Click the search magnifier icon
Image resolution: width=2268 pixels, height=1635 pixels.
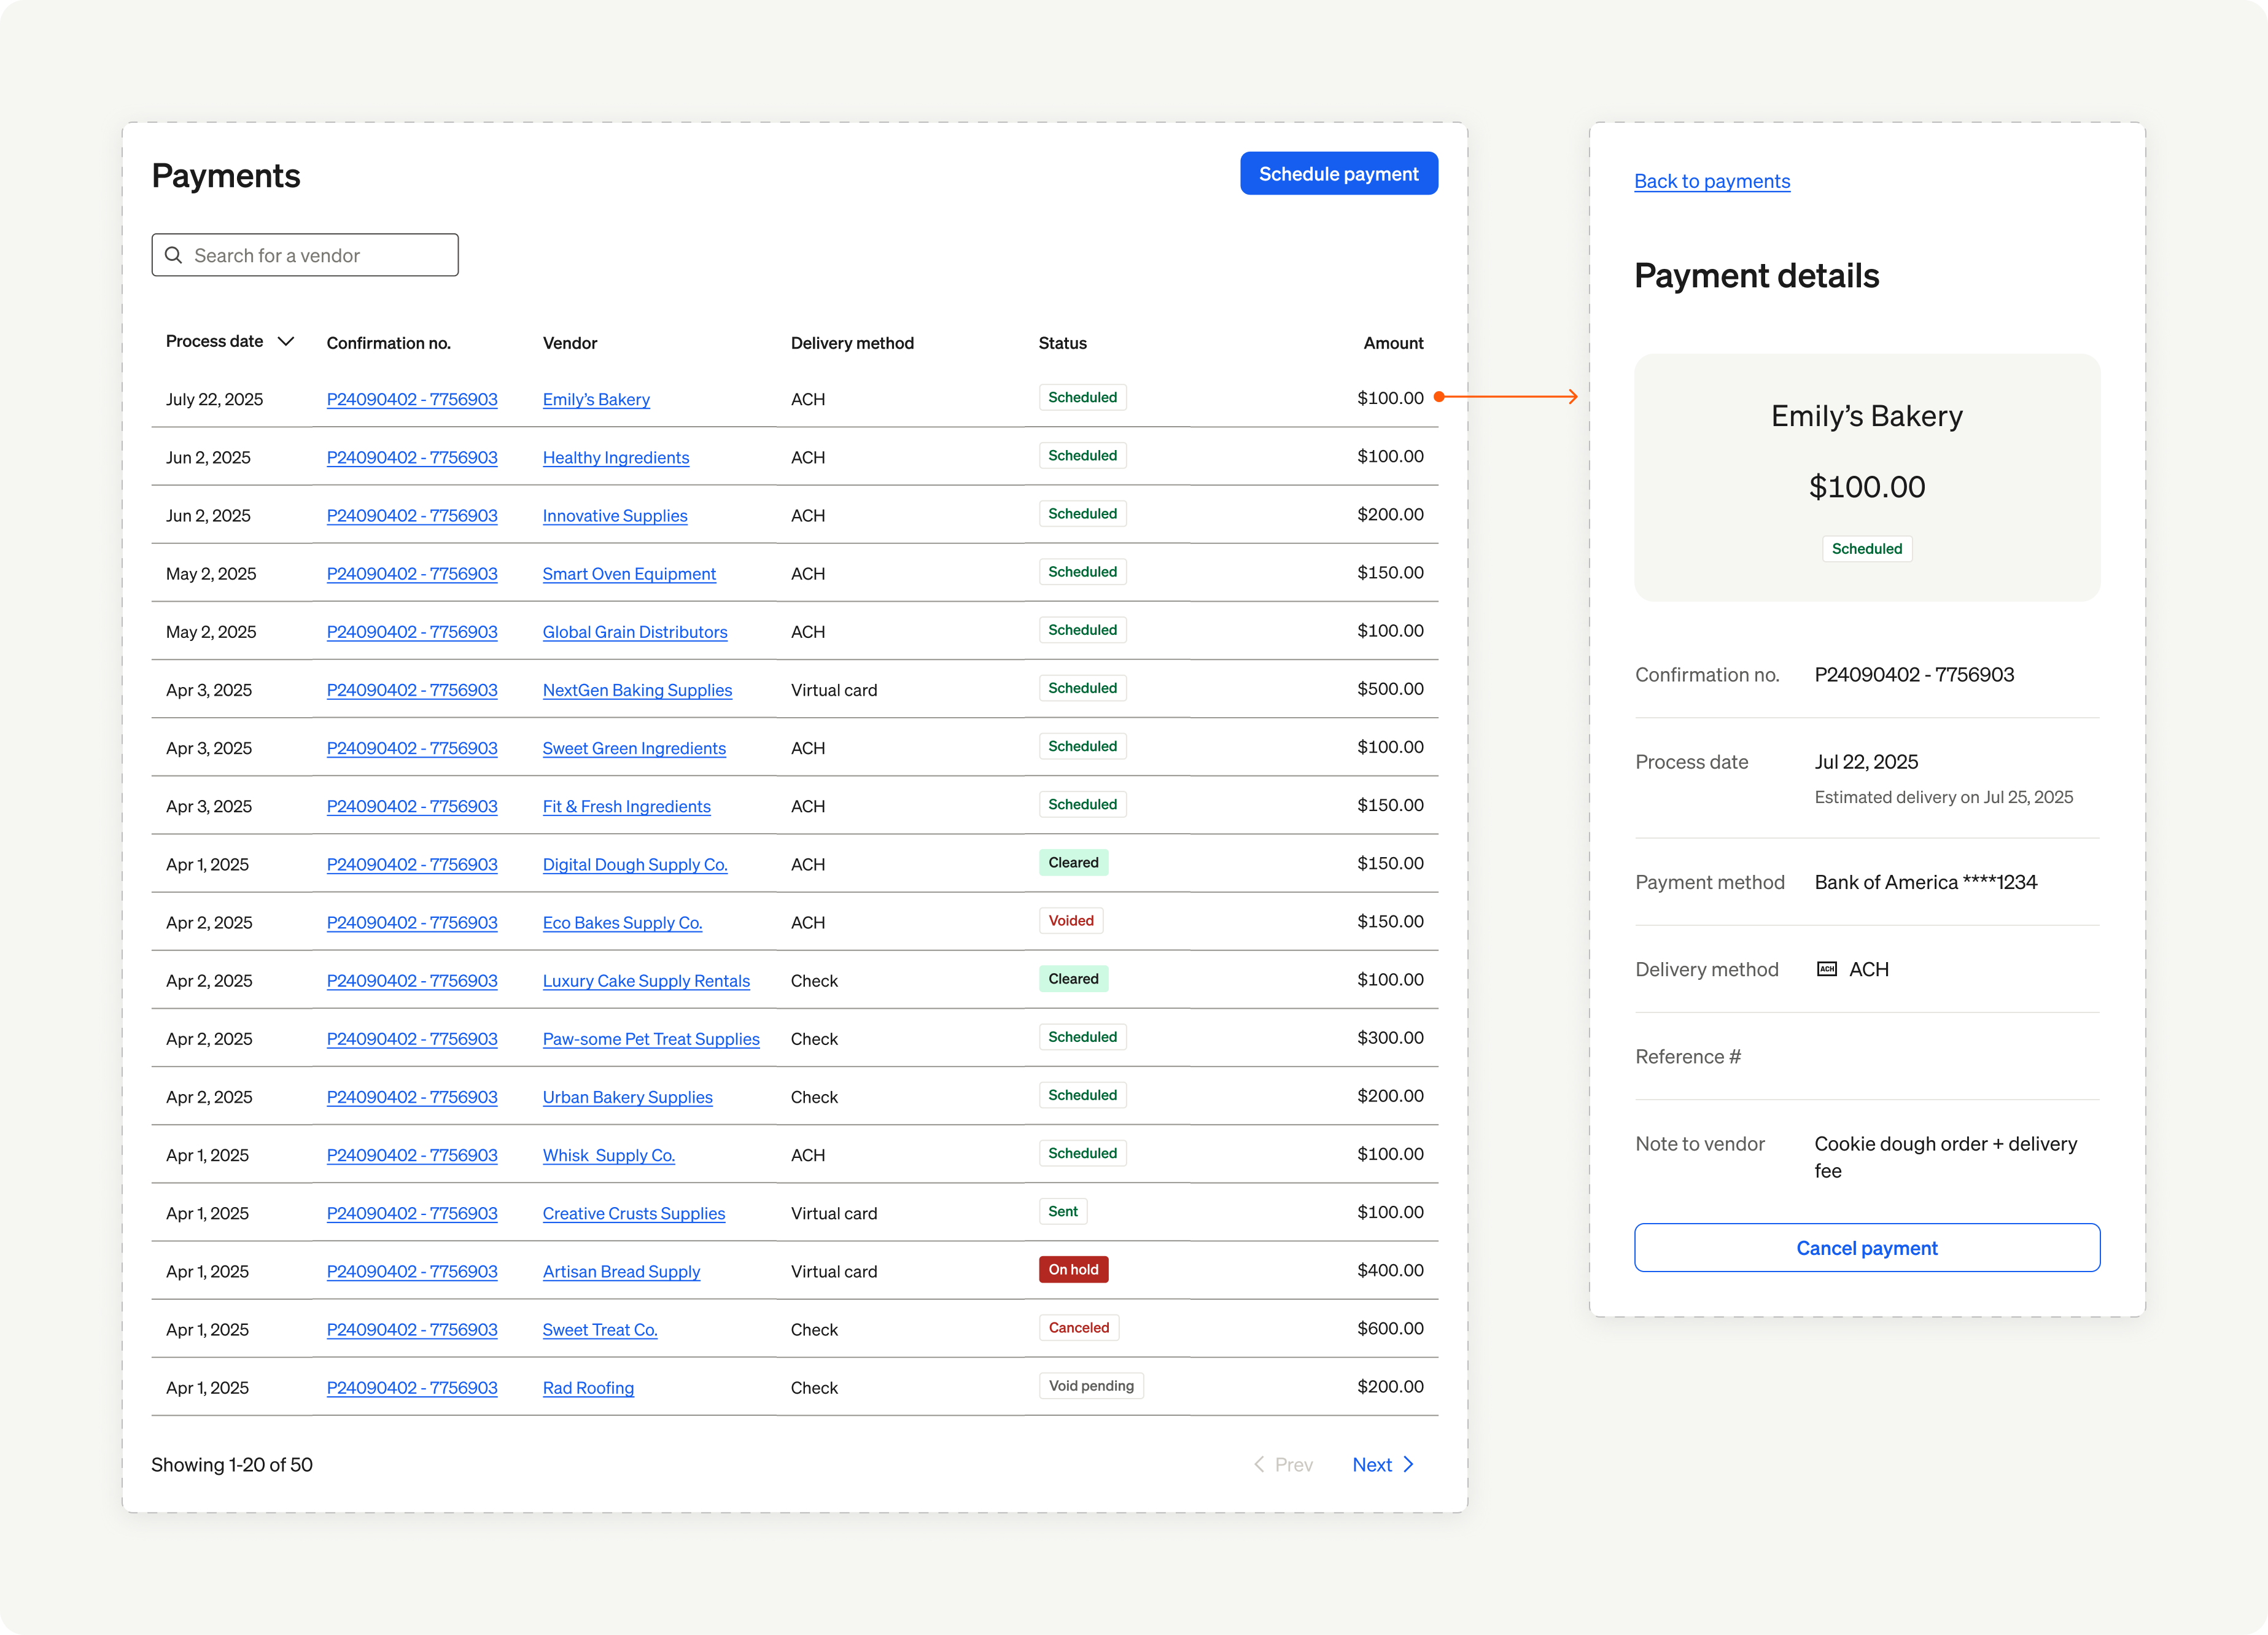click(x=174, y=255)
